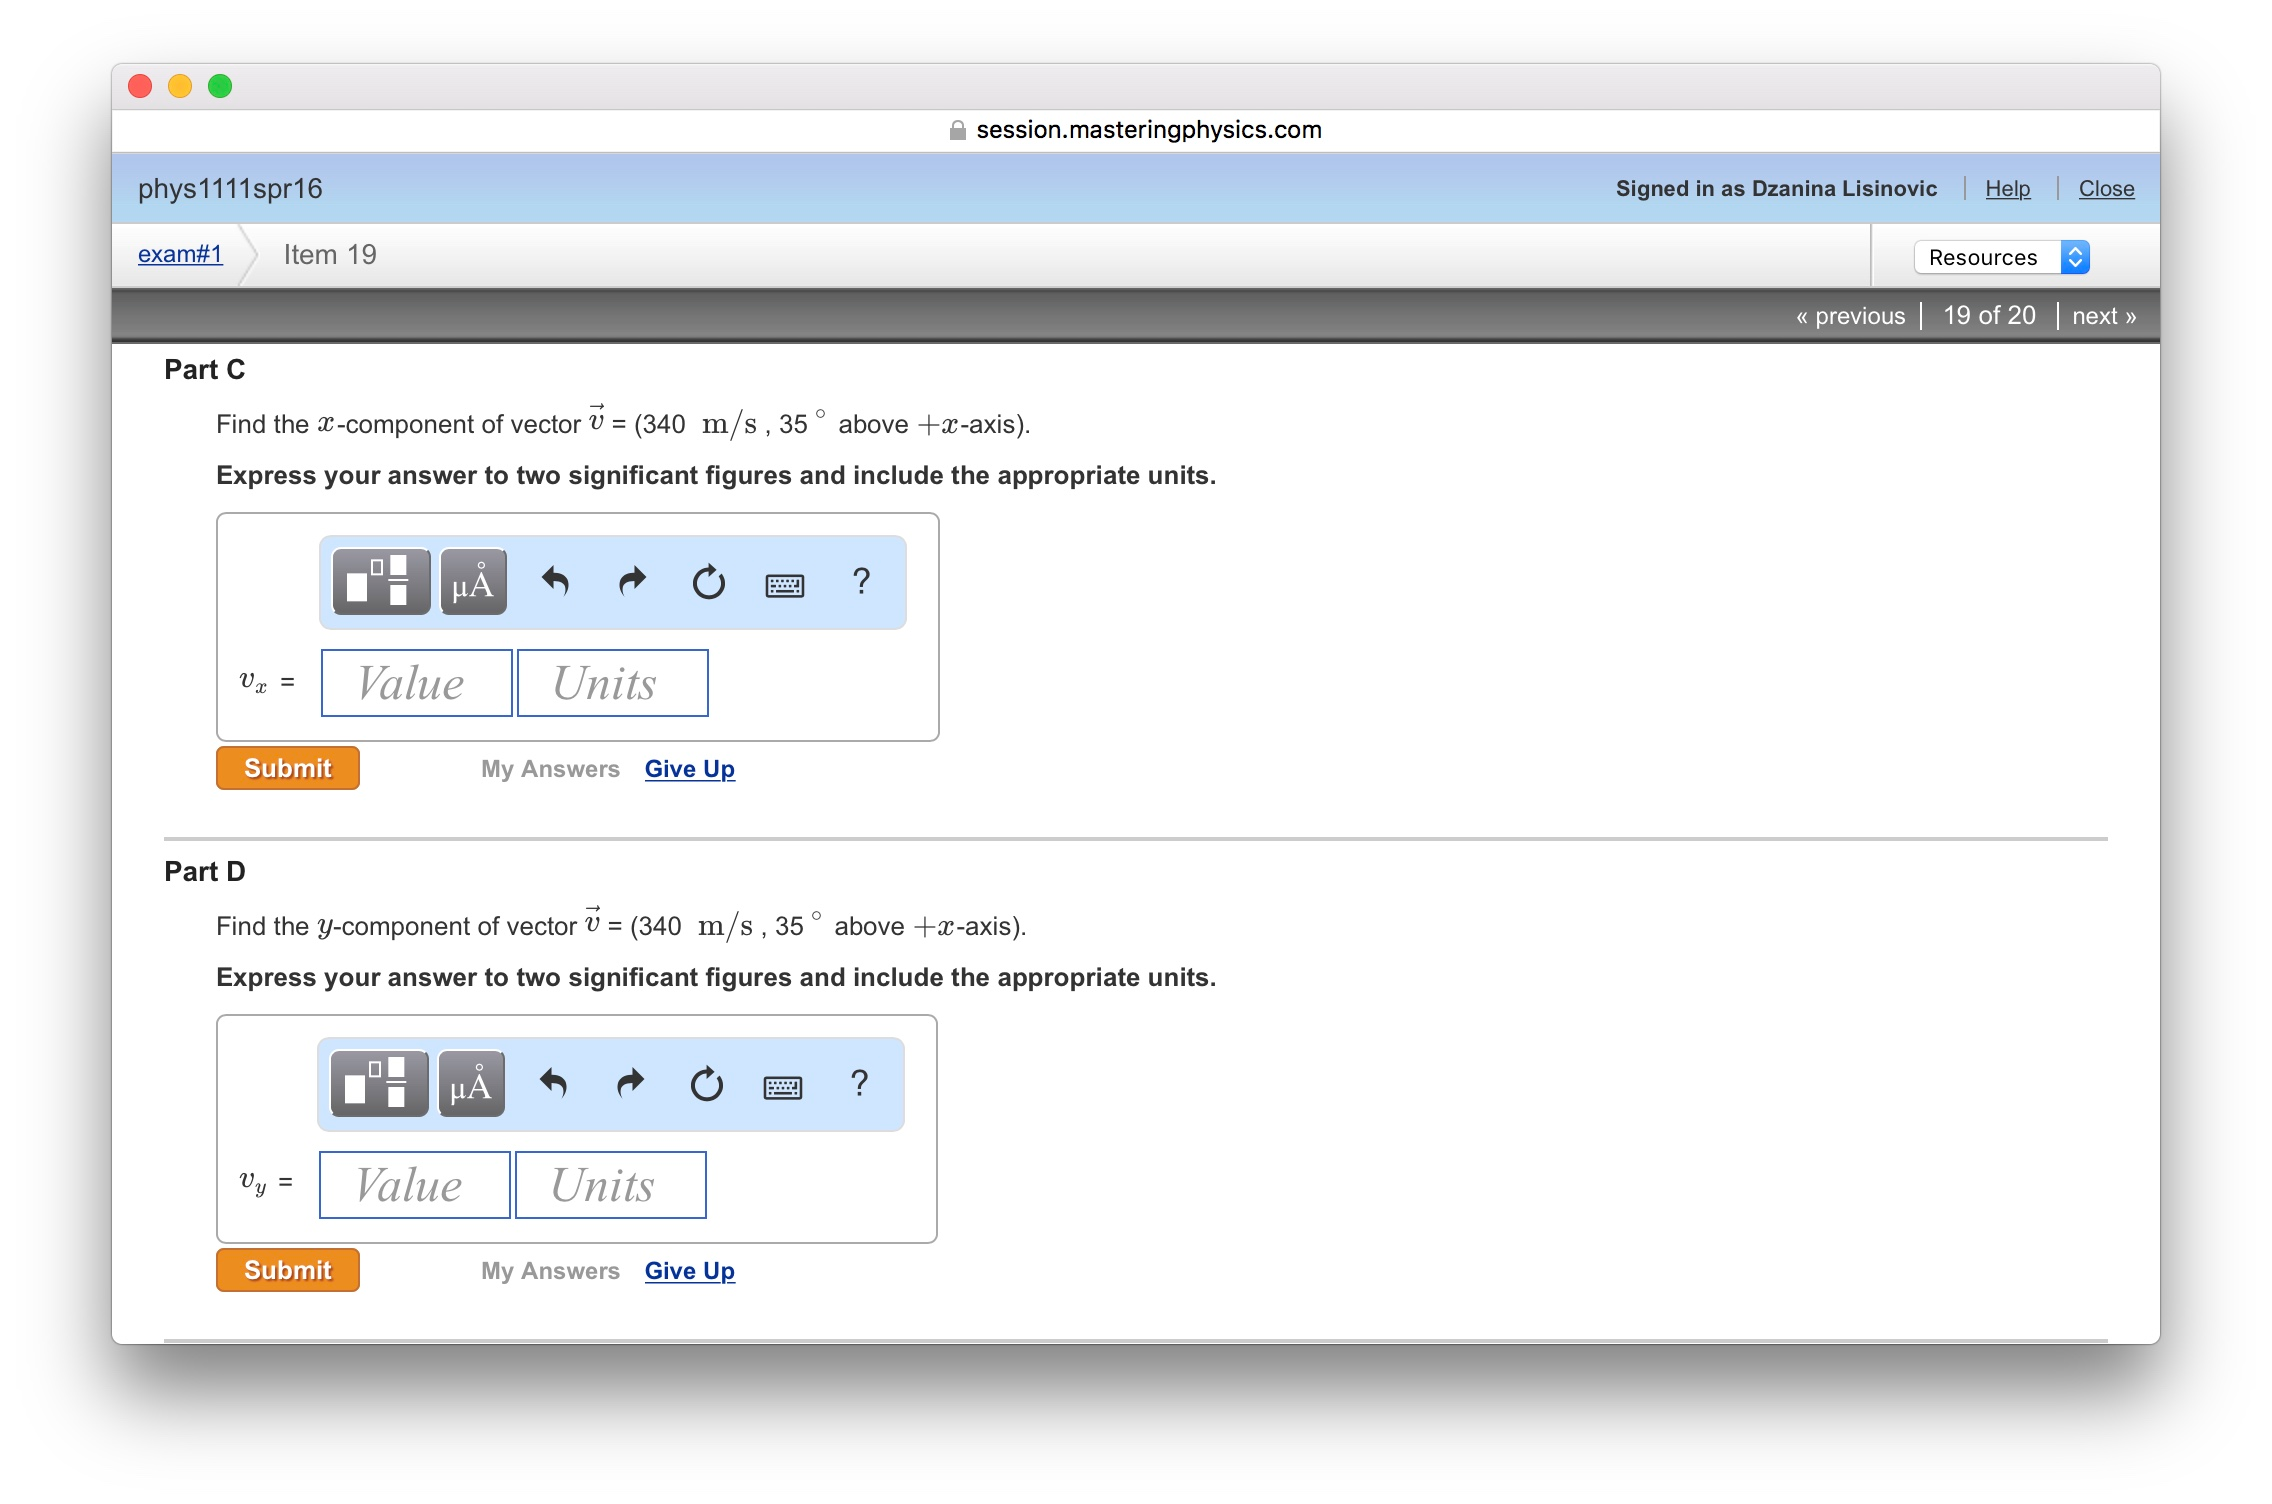The width and height of the screenshot is (2272, 1504).
Task: Click the question mark help in Part C
Action: 861,582
